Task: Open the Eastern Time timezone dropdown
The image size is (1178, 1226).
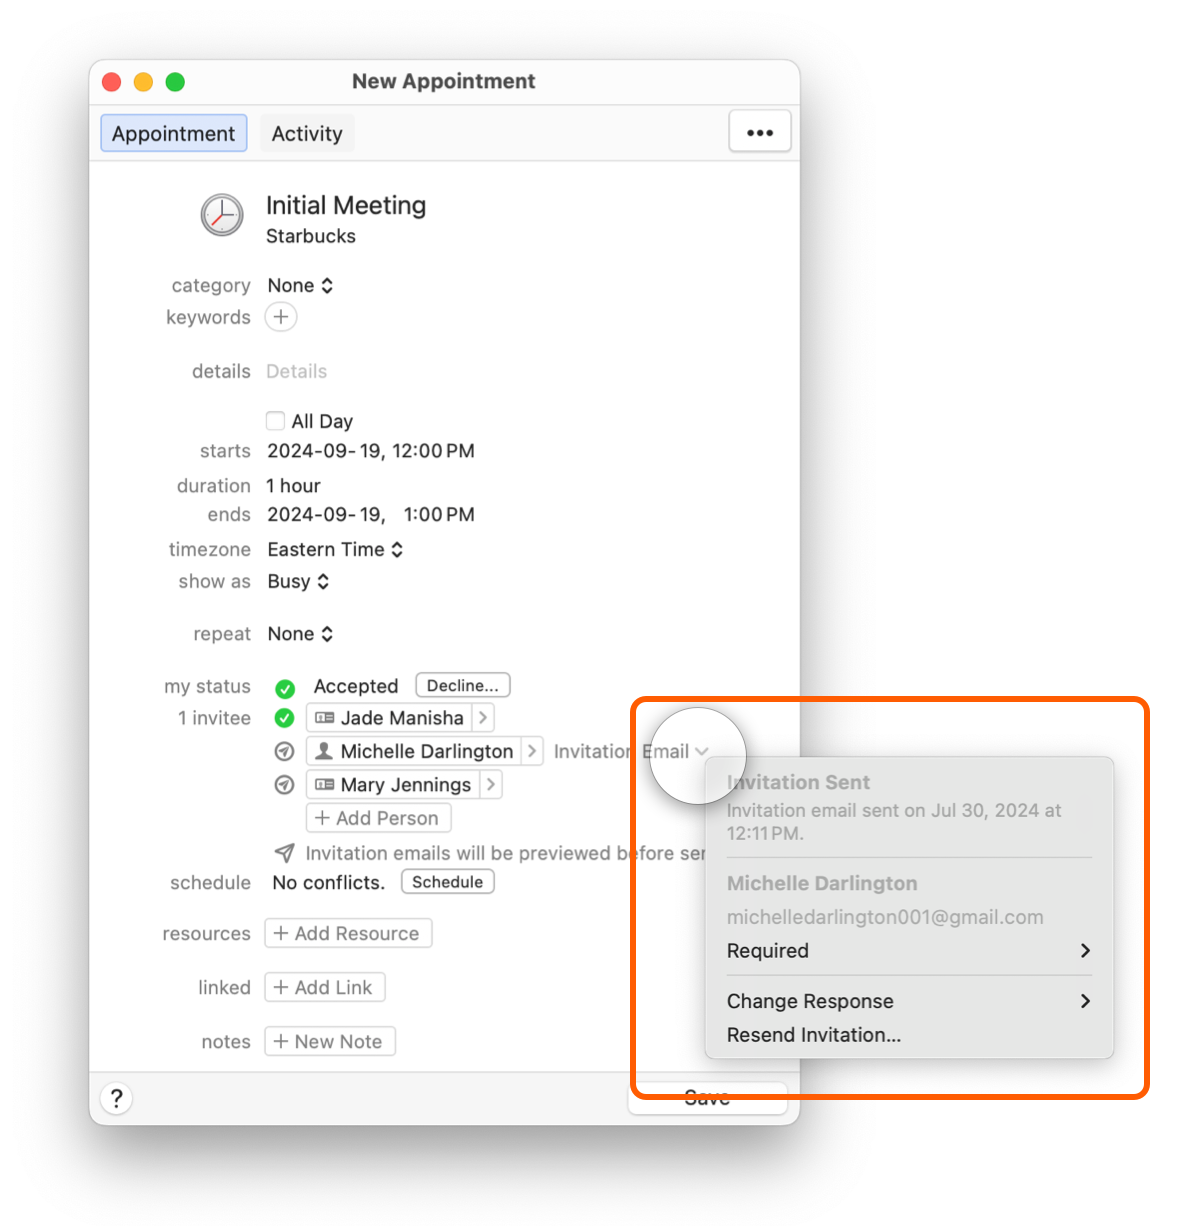Action: click(x=335, y=550)
